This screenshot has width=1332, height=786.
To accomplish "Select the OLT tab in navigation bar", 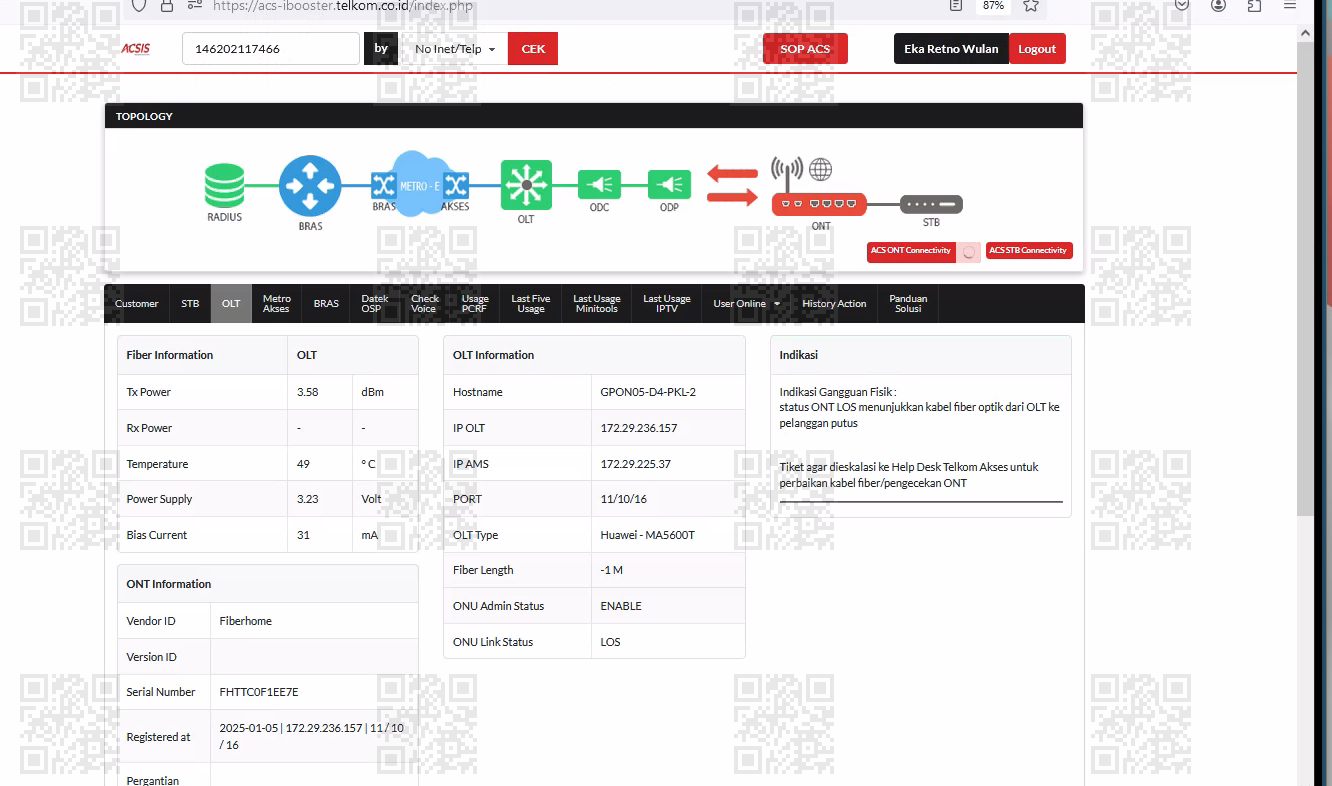I will point(231,304).
